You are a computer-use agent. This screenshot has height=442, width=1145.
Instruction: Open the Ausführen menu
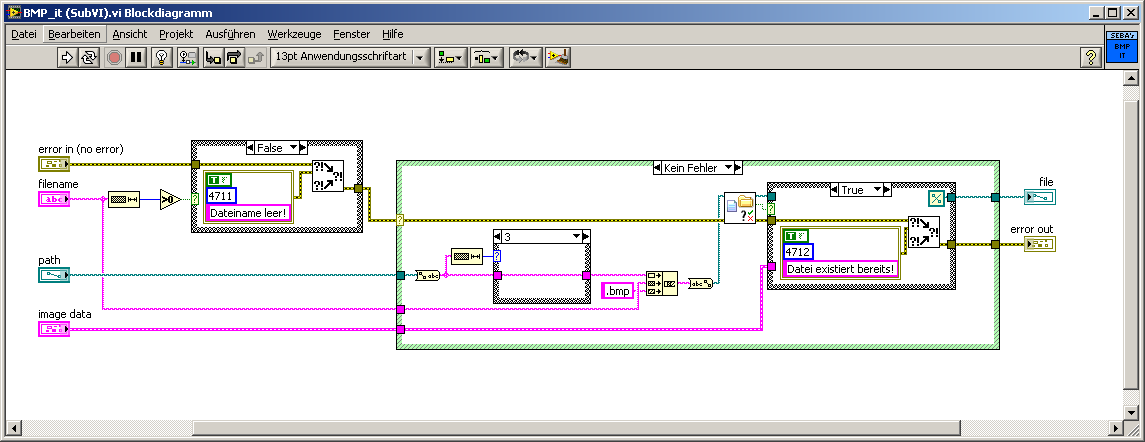point(231,34)
